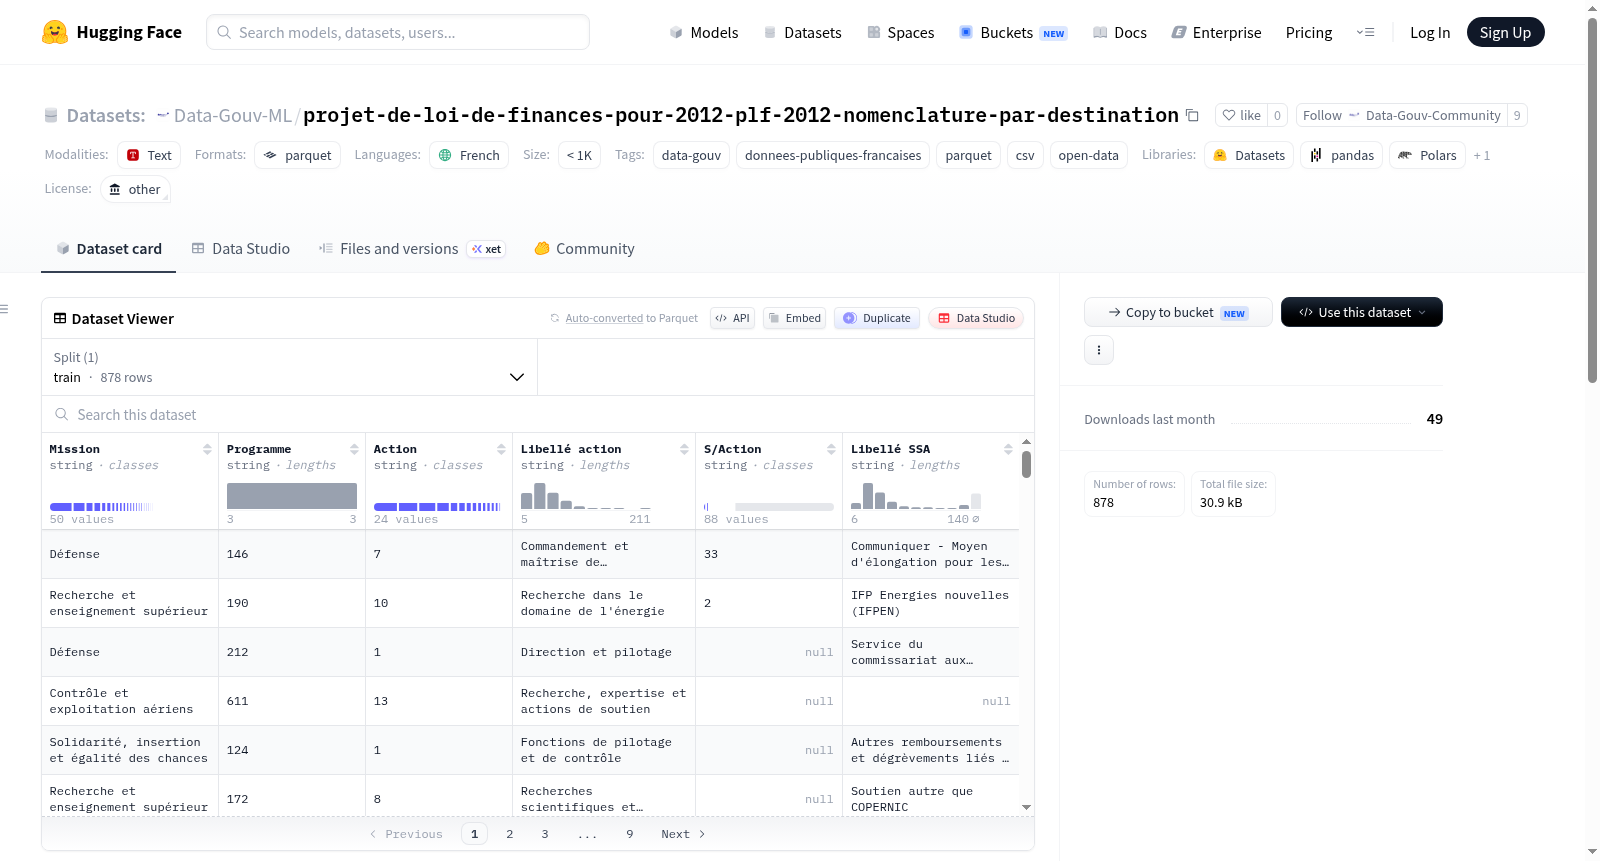
Task: Click the Sign Up button
Action: pos(1505,32)
